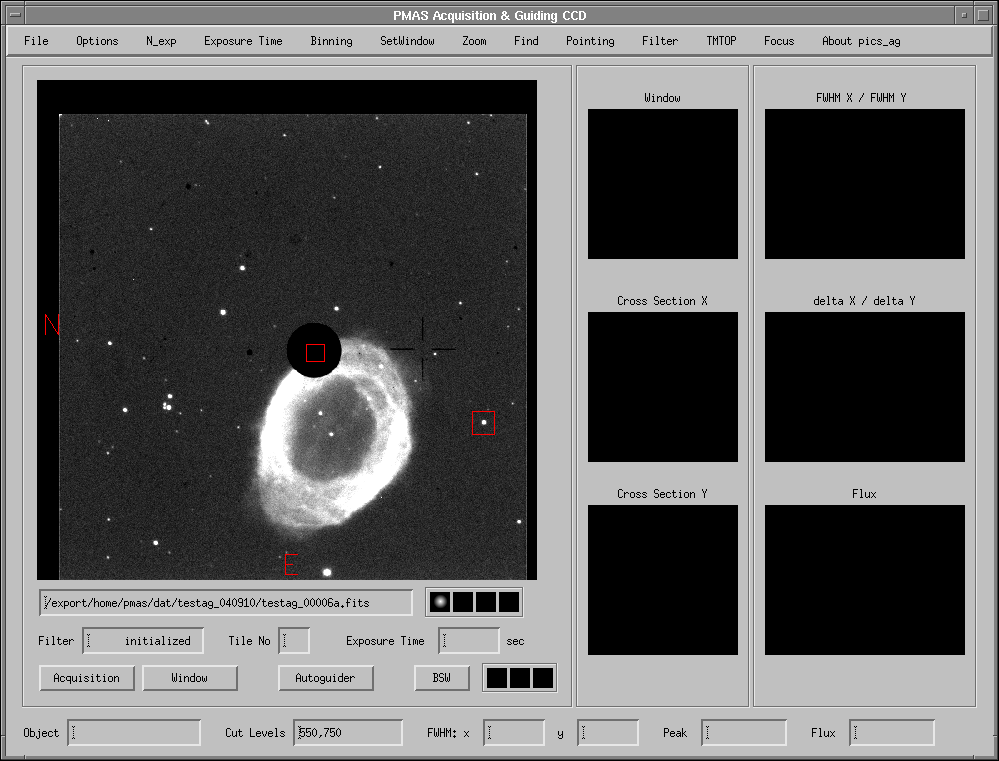Click the glowing status indicator beside the file path

tap(439, 602)
